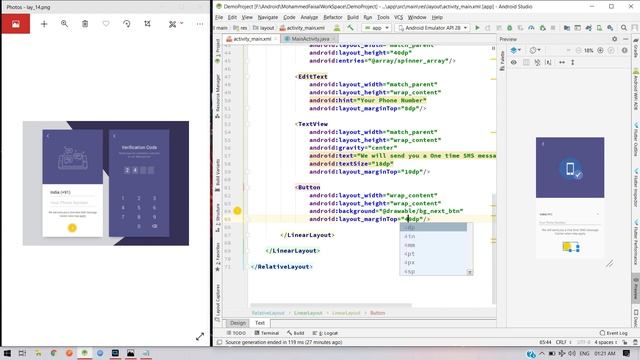Click the zoom magnifier in Photos
640x360 pixels.
click(64, 24)
